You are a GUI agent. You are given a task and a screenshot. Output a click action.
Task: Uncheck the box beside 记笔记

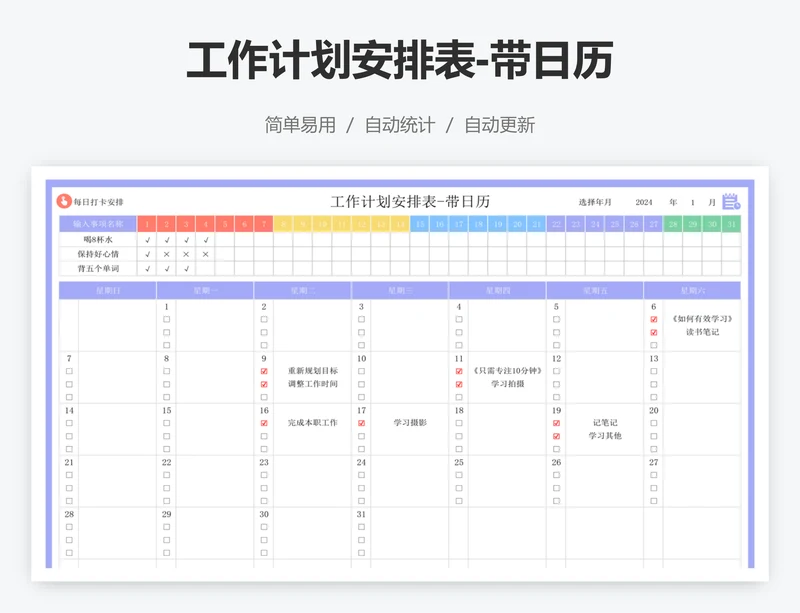[556, 423]
